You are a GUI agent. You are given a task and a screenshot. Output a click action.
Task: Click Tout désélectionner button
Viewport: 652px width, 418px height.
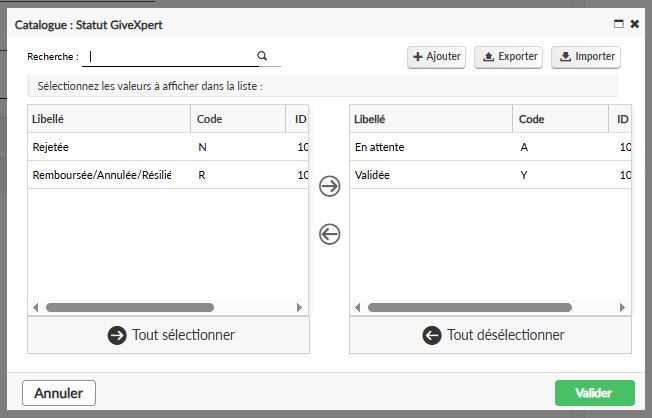coord(491,335)
